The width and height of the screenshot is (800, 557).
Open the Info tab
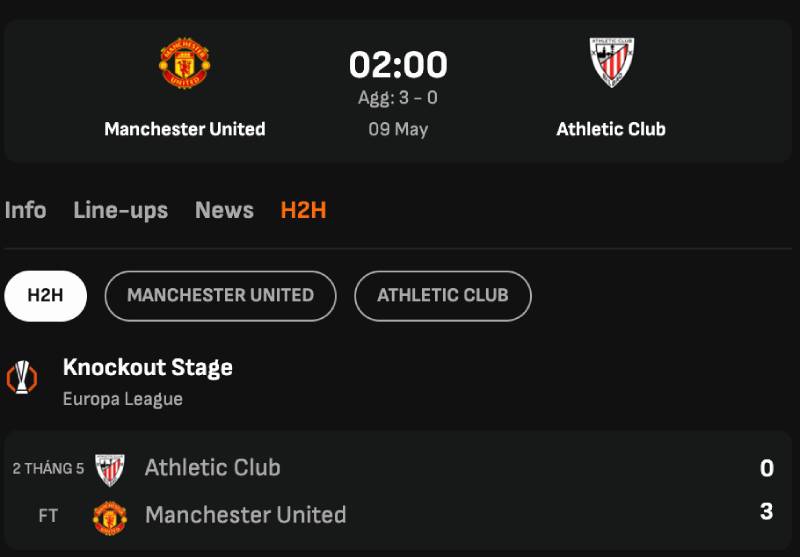coord(25,210)
